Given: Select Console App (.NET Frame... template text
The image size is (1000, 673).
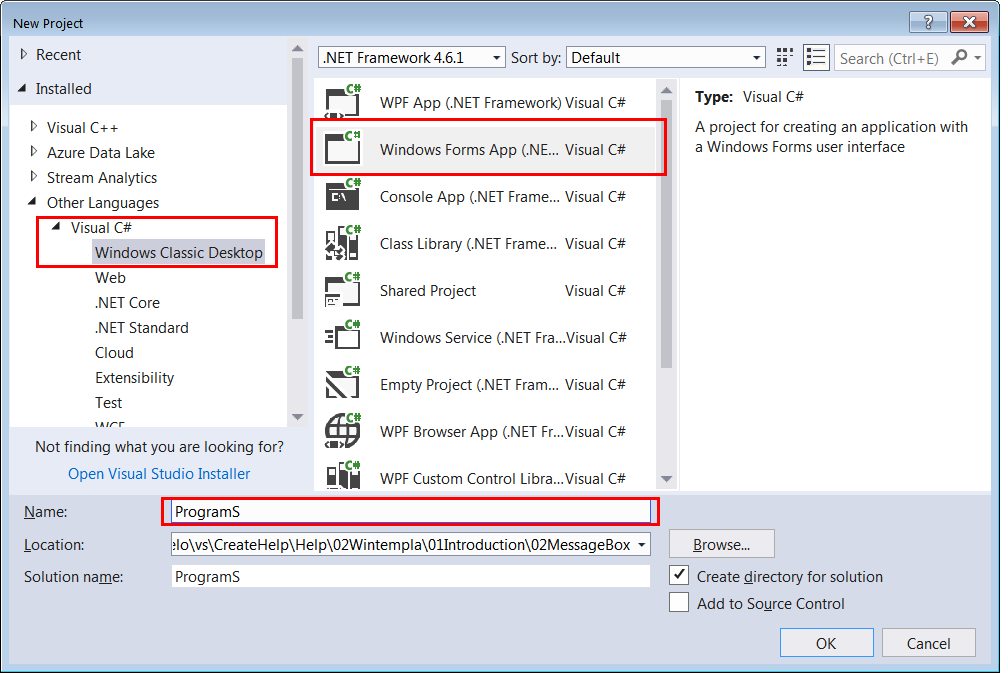Looking at the screenshot, I should tap(469, 196).
